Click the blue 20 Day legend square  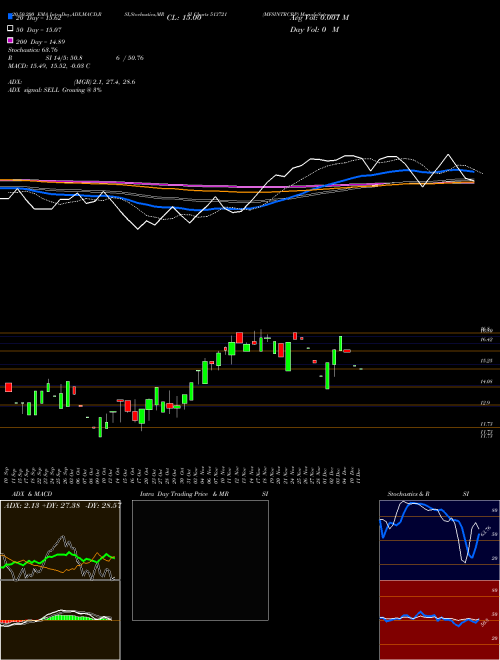point(11,17)
